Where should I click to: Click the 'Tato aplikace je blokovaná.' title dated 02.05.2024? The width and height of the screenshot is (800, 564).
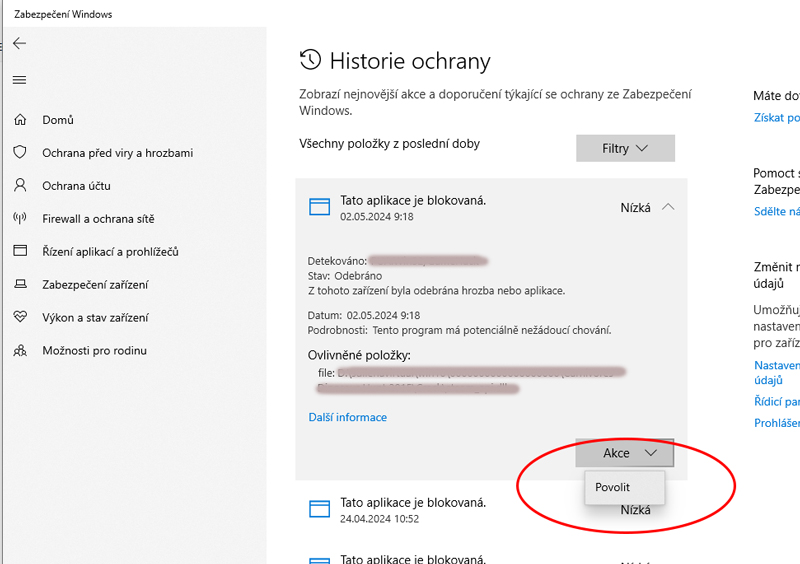pos(413,201)
